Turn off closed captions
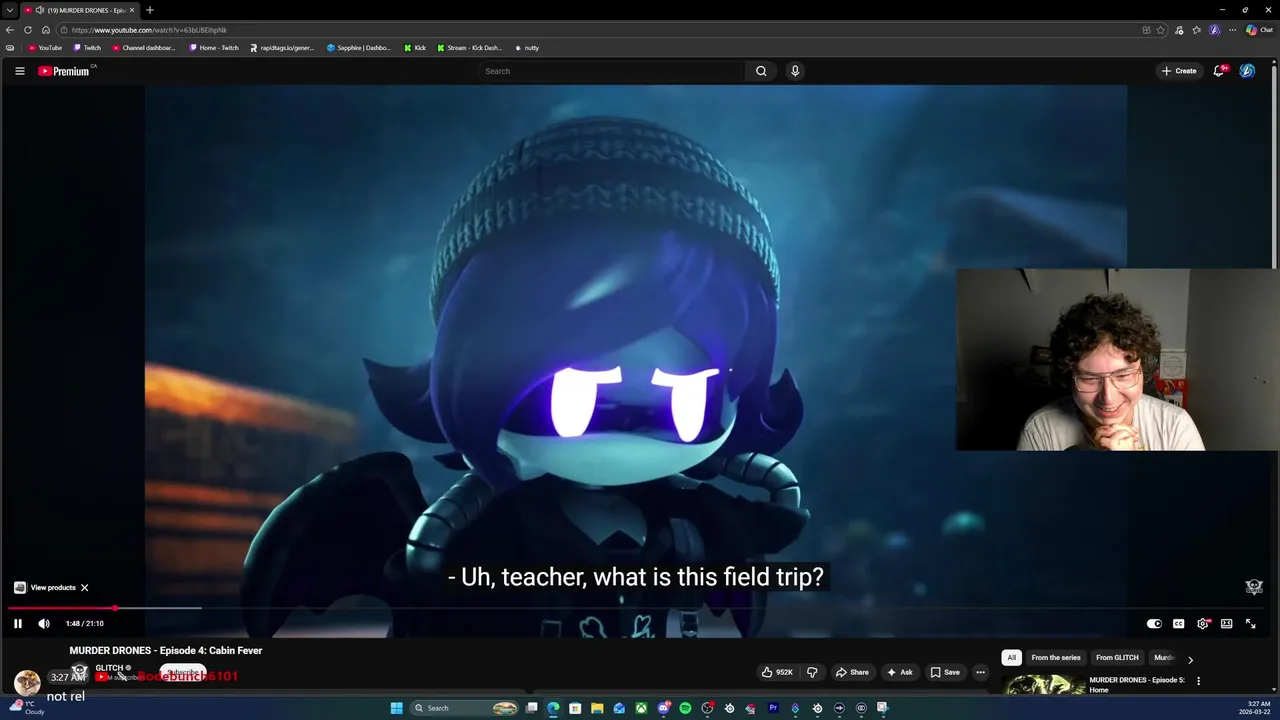This screenshot has height=720, width=1280. point(1178,623)
